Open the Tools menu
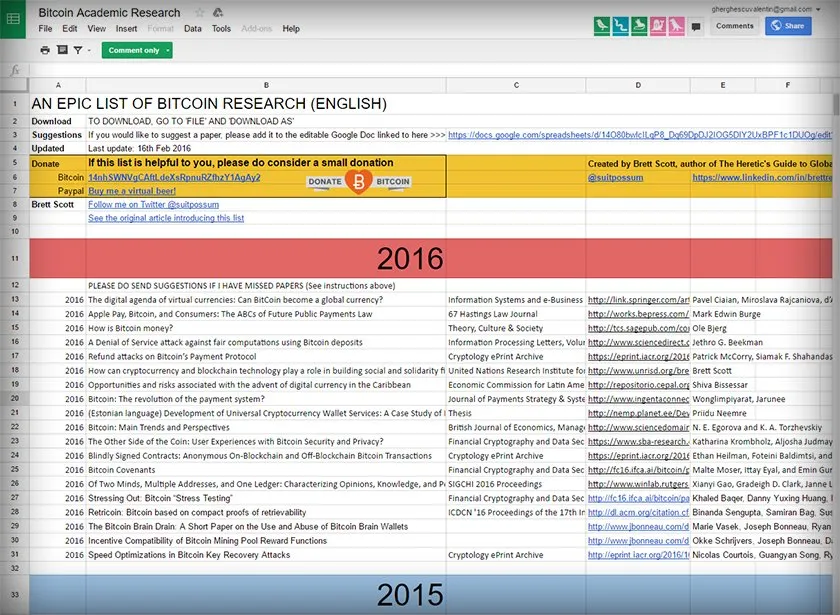 click(x=221, y=28)
